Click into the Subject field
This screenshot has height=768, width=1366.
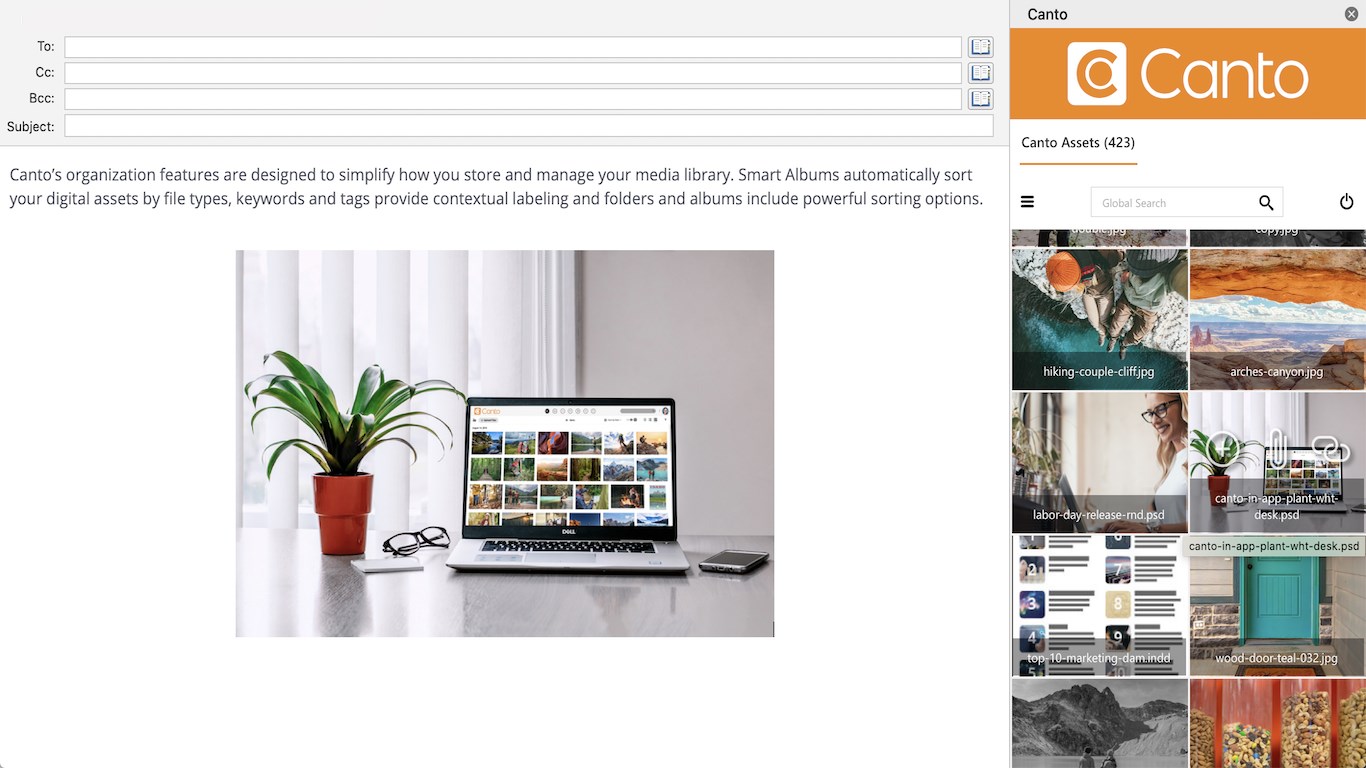pyautogui.click(x=529, y=126)
